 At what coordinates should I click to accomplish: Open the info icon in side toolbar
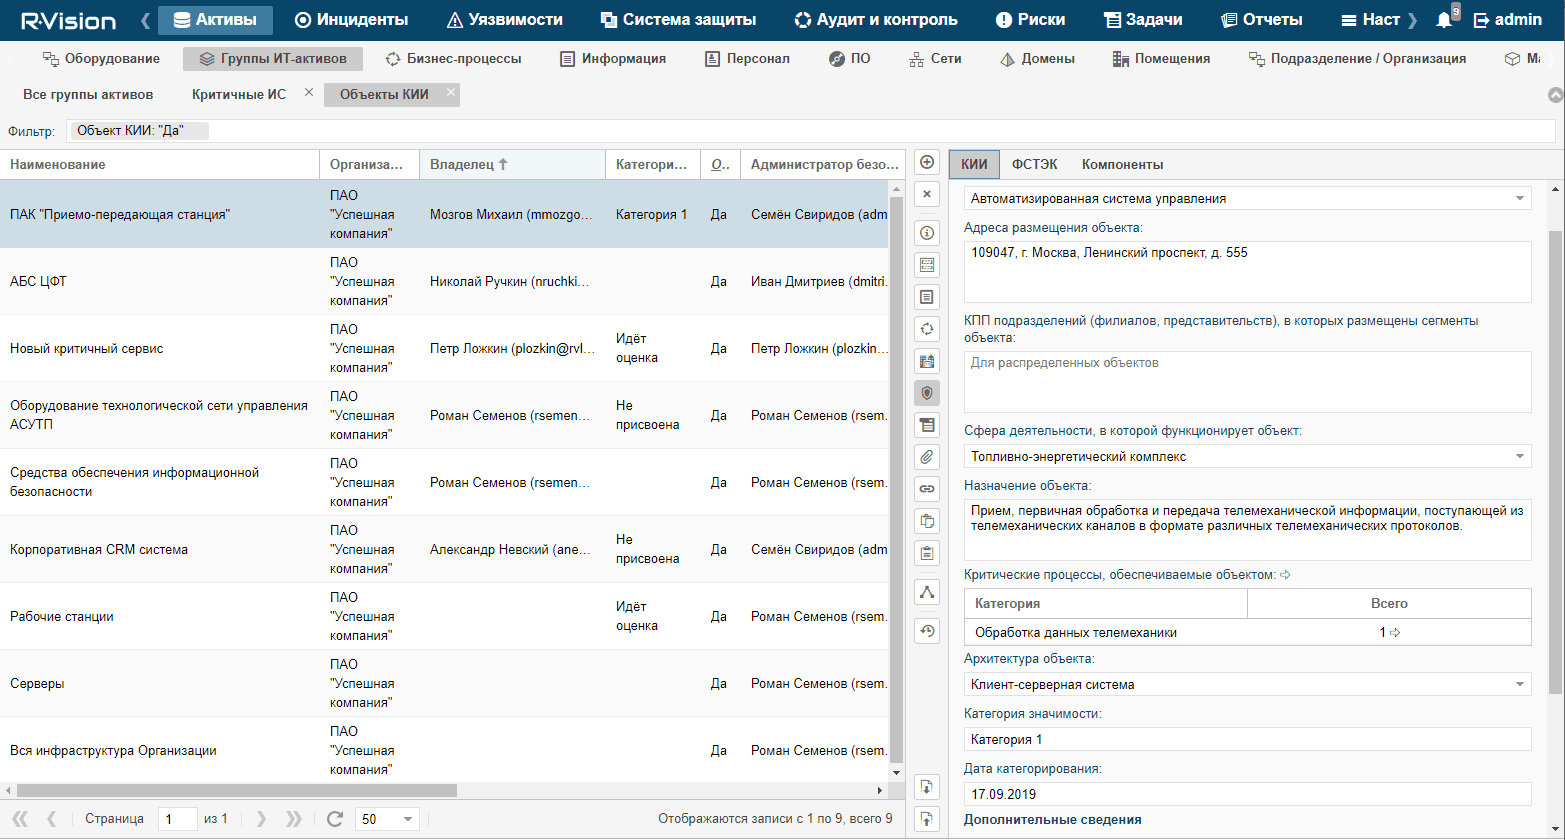pyautogui.click(x=927, y=233)
